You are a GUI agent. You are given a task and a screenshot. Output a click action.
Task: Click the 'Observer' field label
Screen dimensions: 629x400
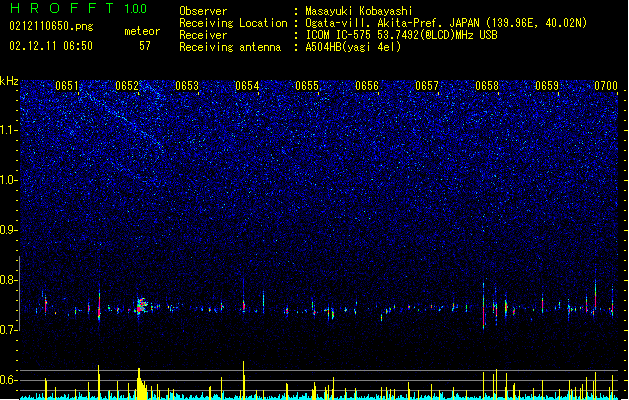203,11
